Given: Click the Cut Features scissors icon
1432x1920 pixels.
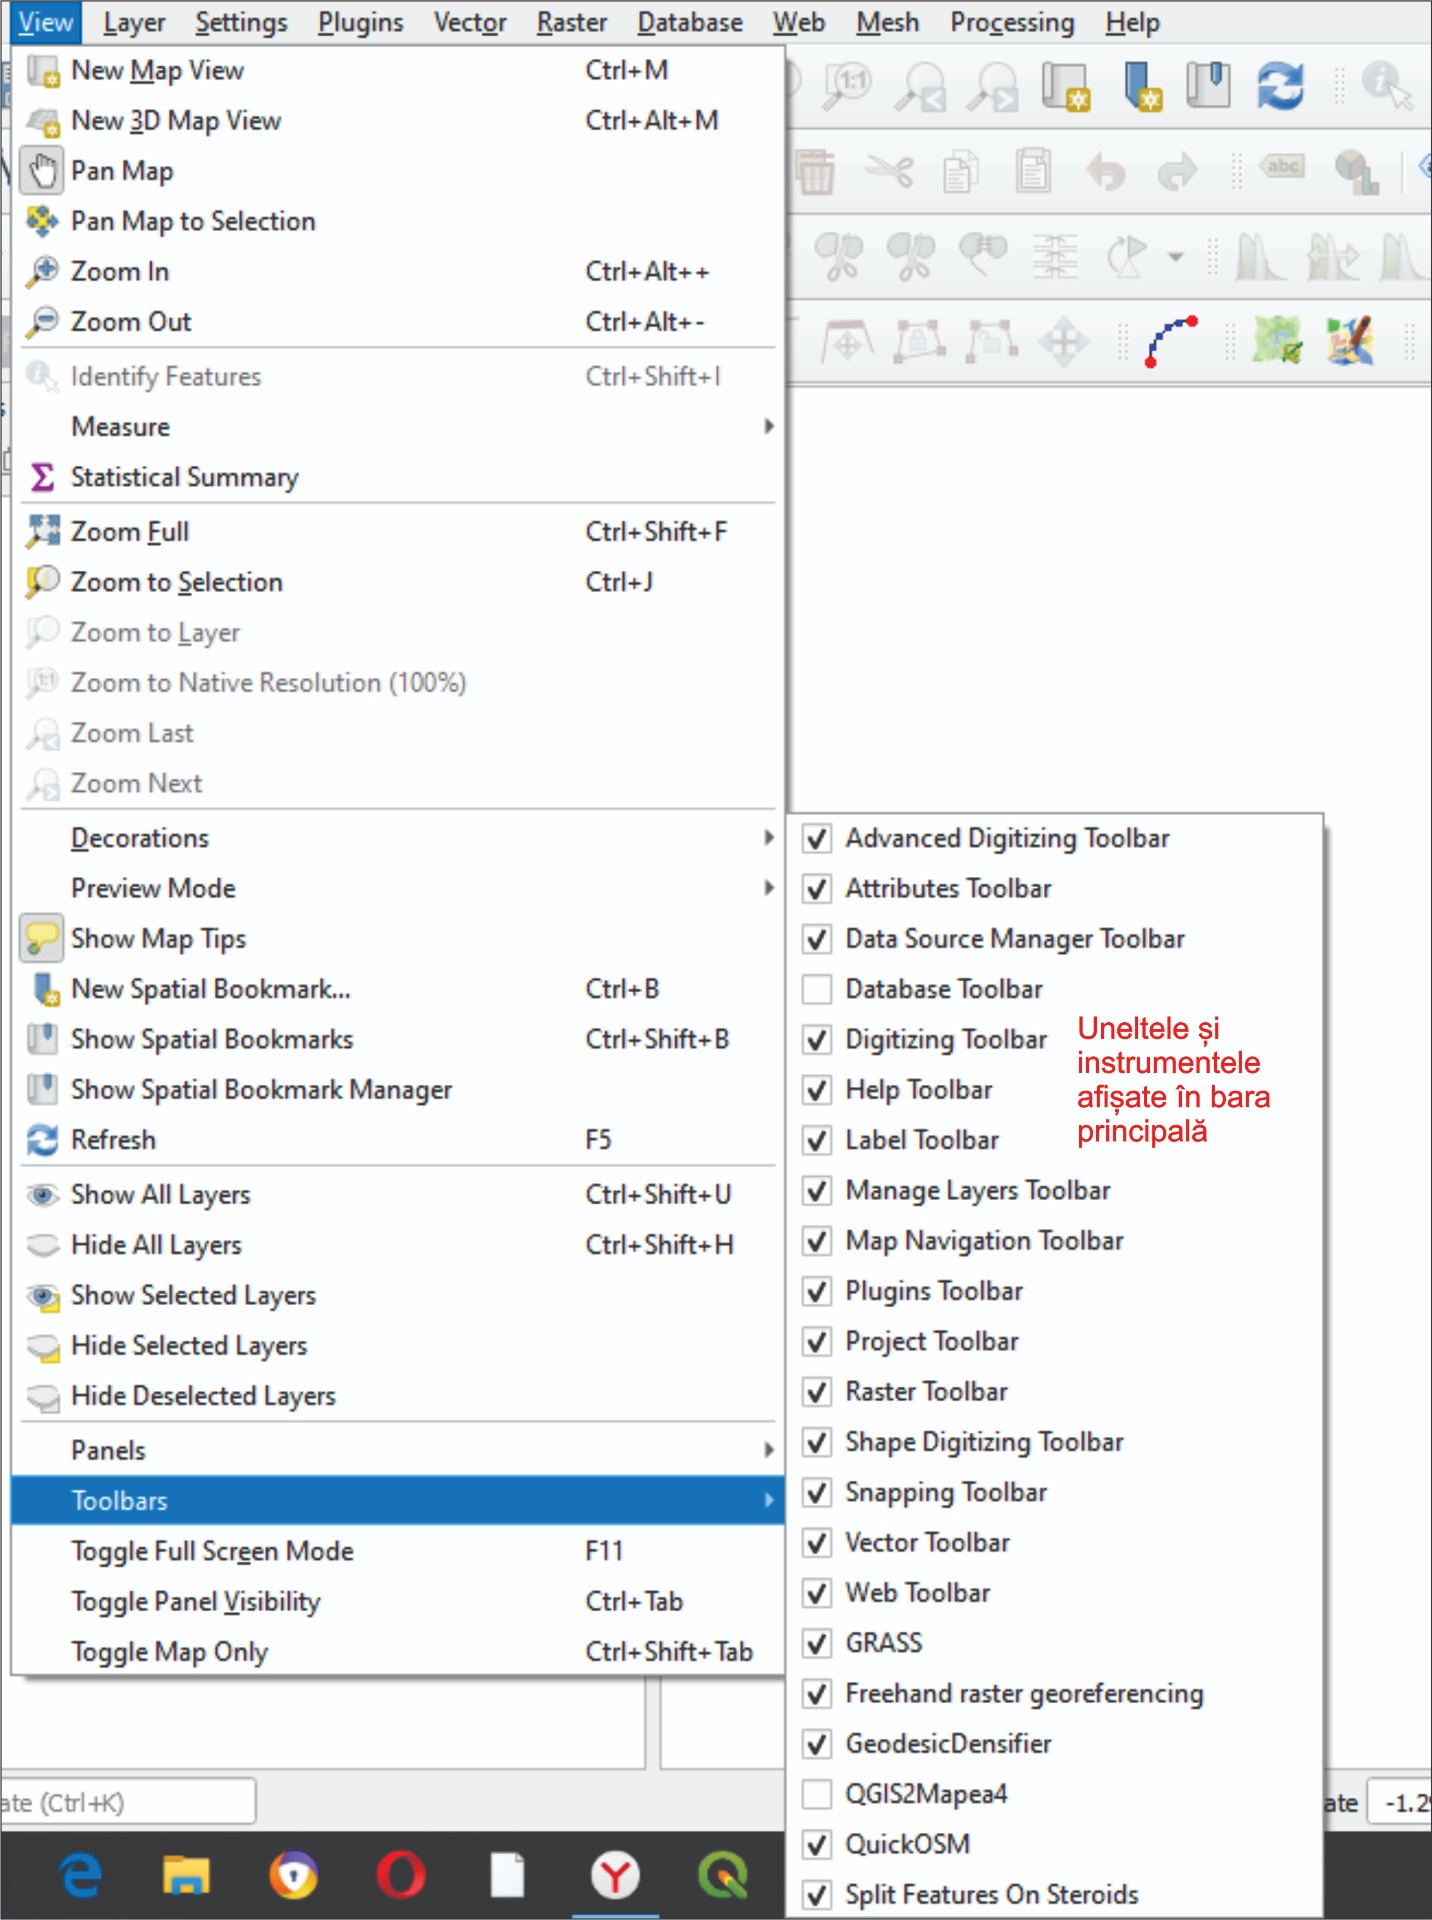Looking at the screenshot, I should pyautogui.click(x=889, y=171).
